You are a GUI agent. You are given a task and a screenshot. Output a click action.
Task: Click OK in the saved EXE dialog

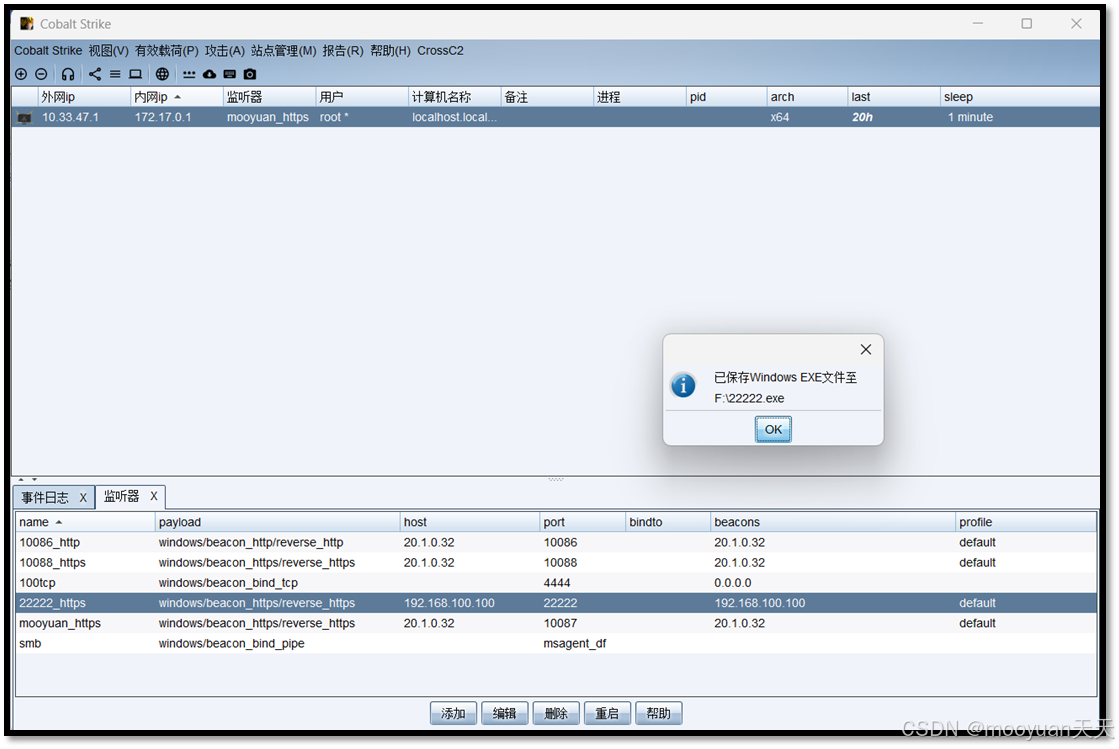coord(773,429)
